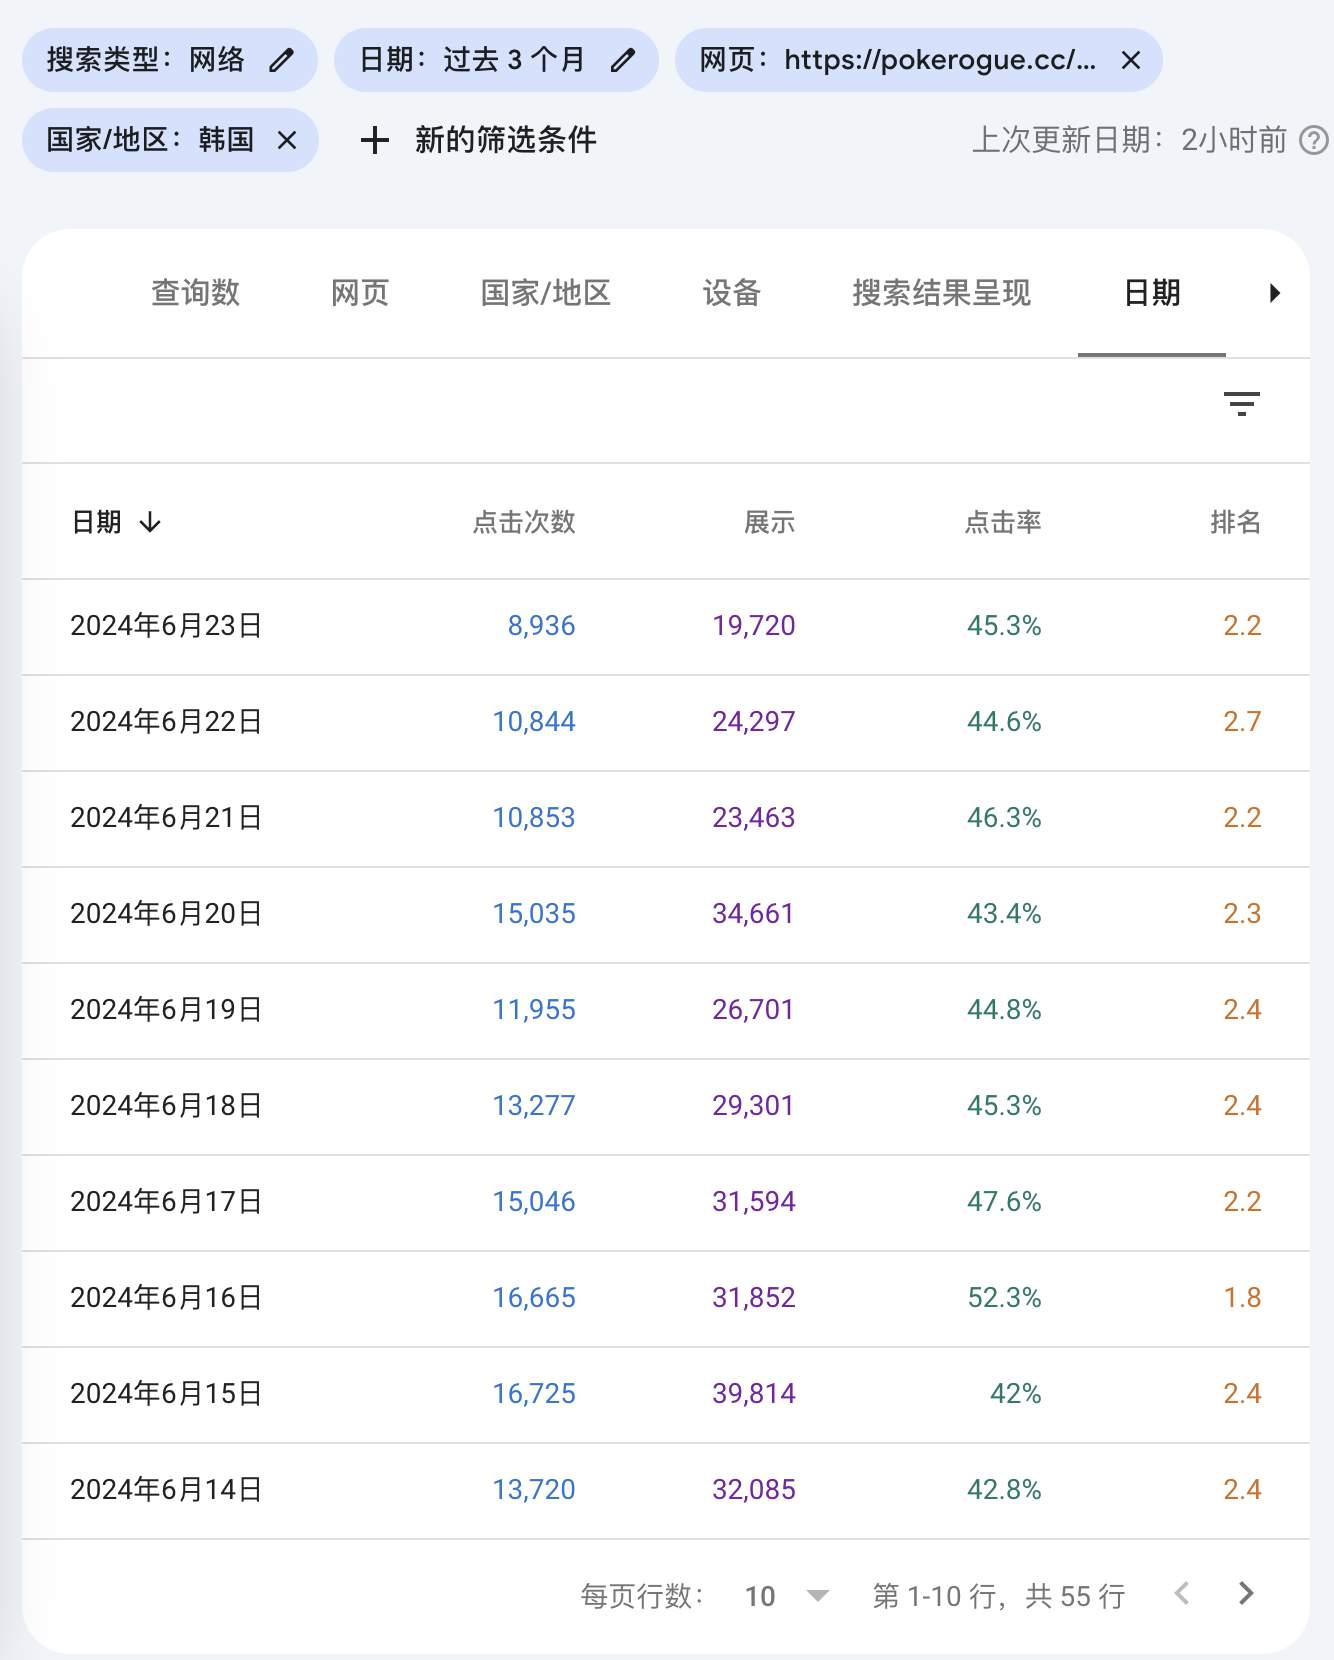Go to previous page of rows
1334x1660 pixels.
(1182, 1594)
